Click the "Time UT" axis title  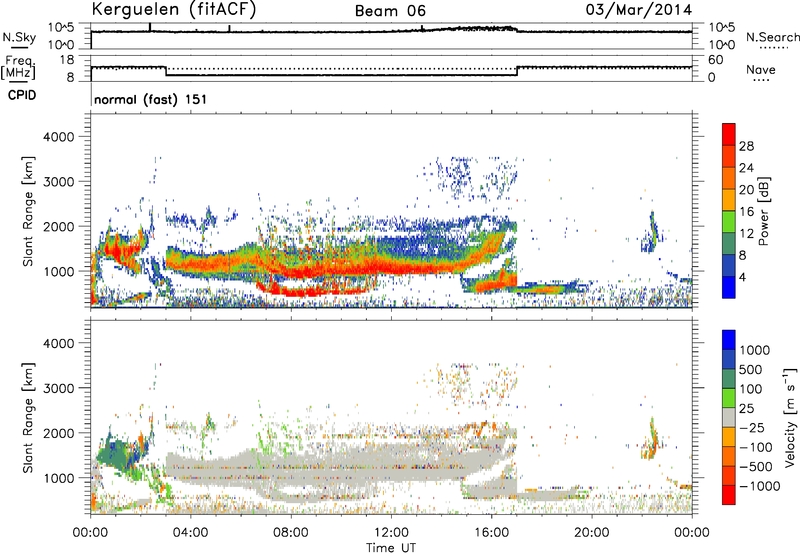[x=391, y=548]
